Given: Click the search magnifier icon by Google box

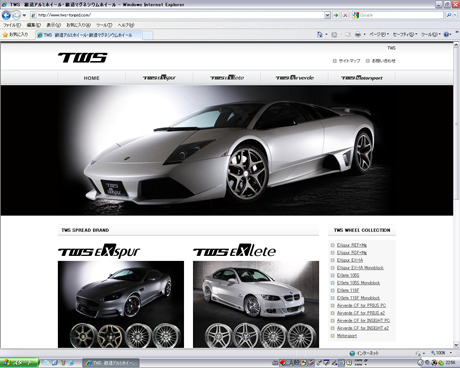Looking at the screenshot, I should 449,15.
